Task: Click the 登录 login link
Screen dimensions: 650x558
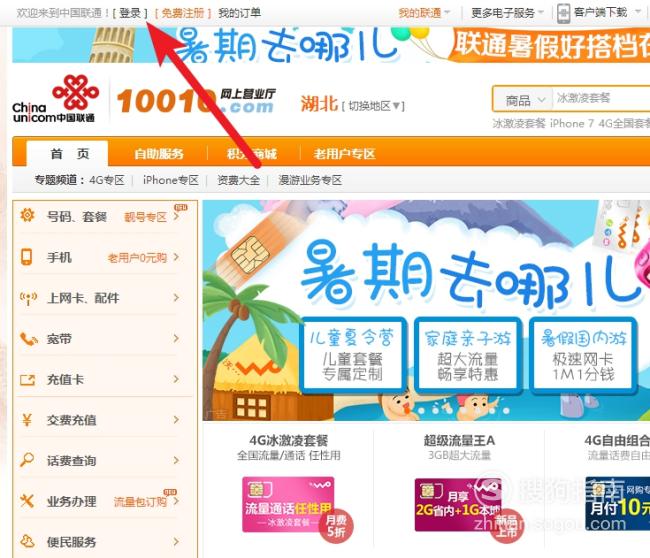Action: [130, 13]
